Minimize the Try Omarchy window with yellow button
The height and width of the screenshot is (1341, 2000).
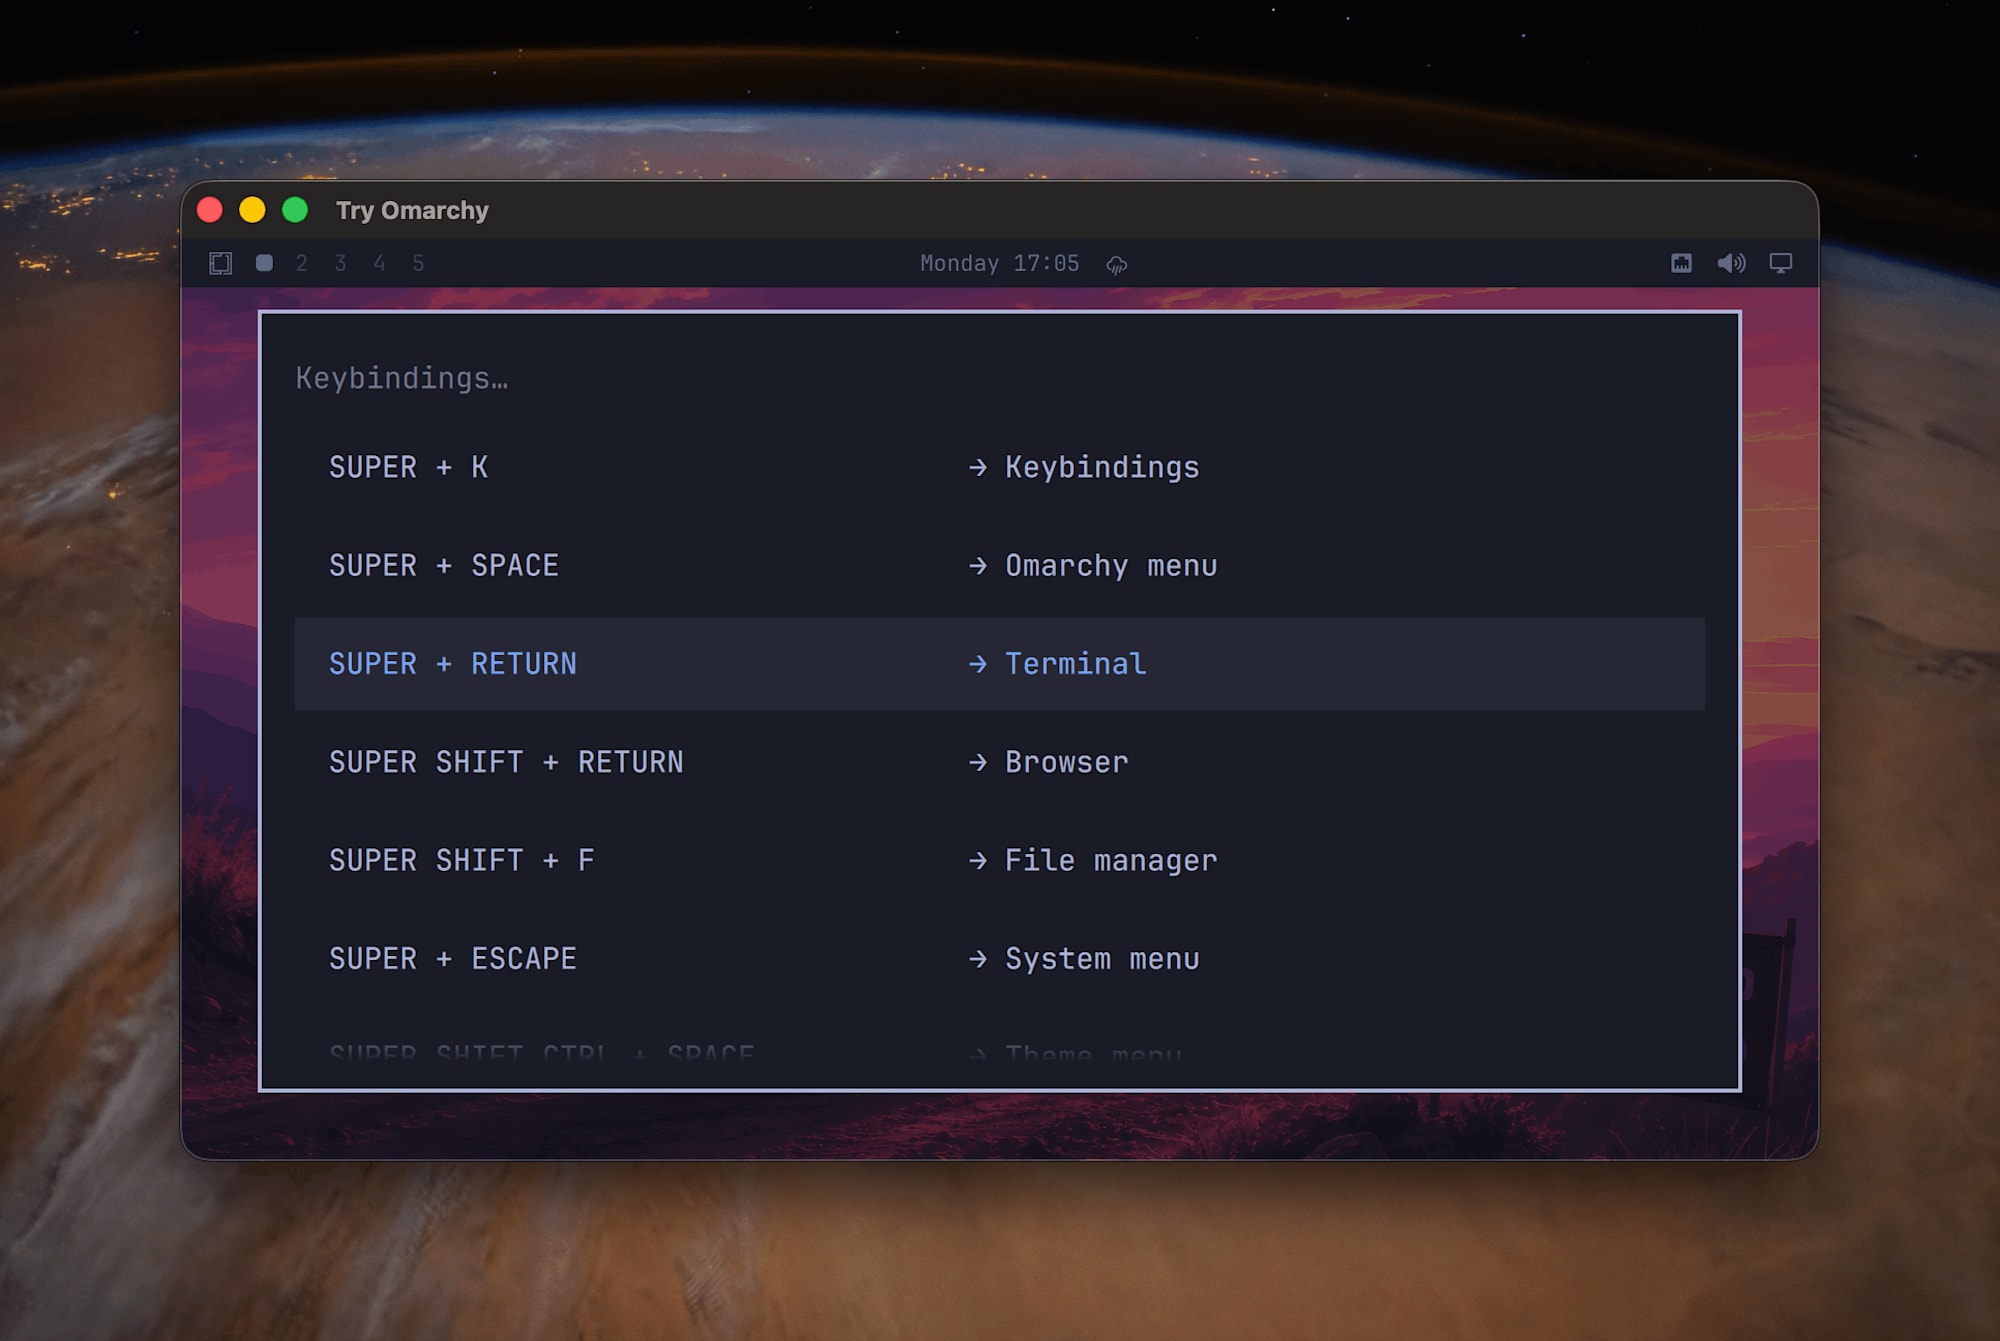point(252,210)
